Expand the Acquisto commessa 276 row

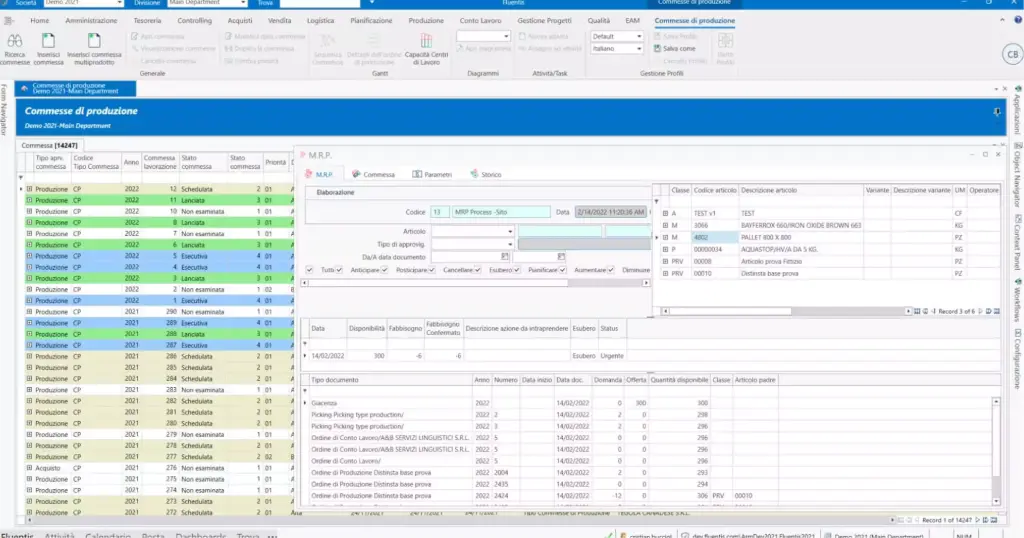[x=29, y=468]
